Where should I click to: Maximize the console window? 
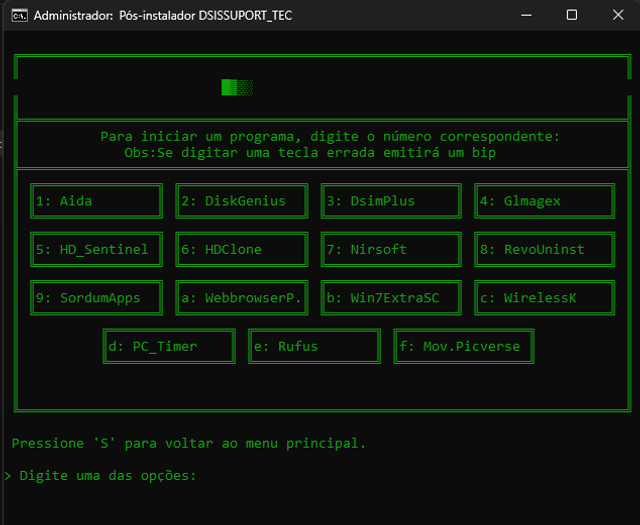[571, 15]
